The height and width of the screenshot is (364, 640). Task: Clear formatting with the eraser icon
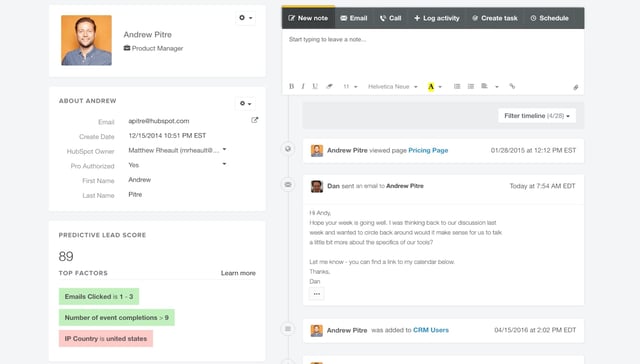tap(329, 87)
